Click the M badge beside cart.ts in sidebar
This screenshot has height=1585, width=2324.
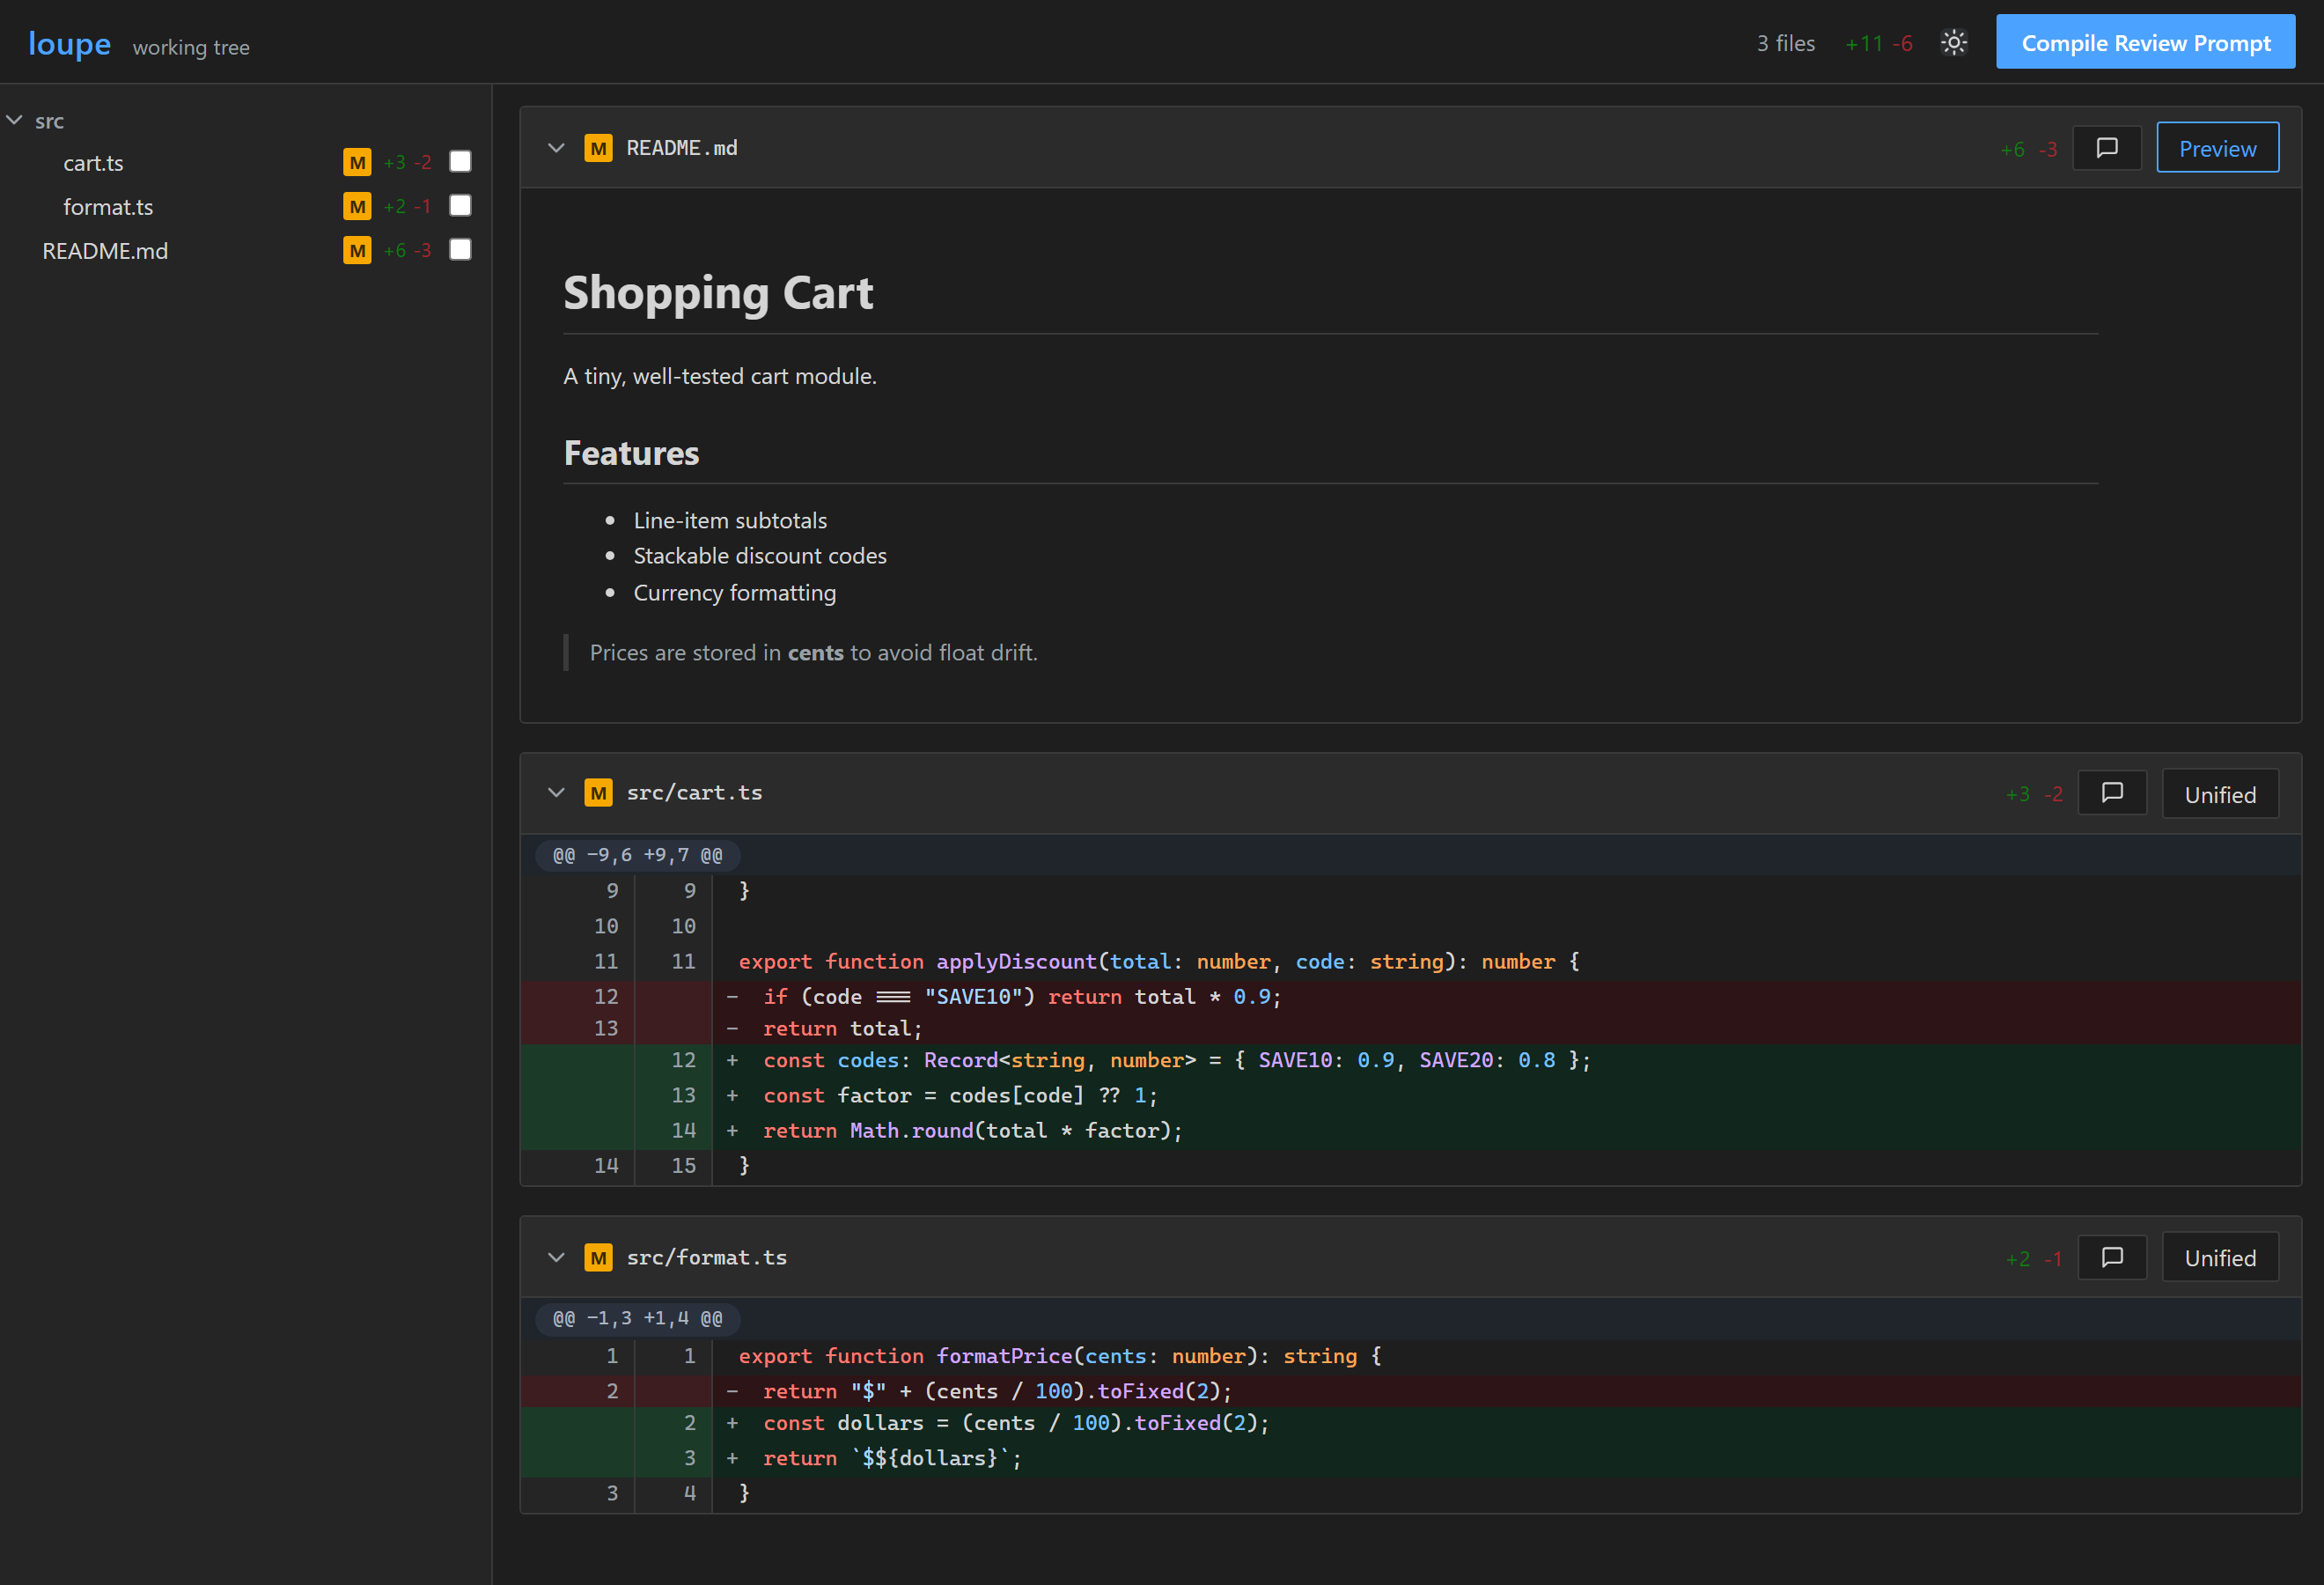[357, 162]
